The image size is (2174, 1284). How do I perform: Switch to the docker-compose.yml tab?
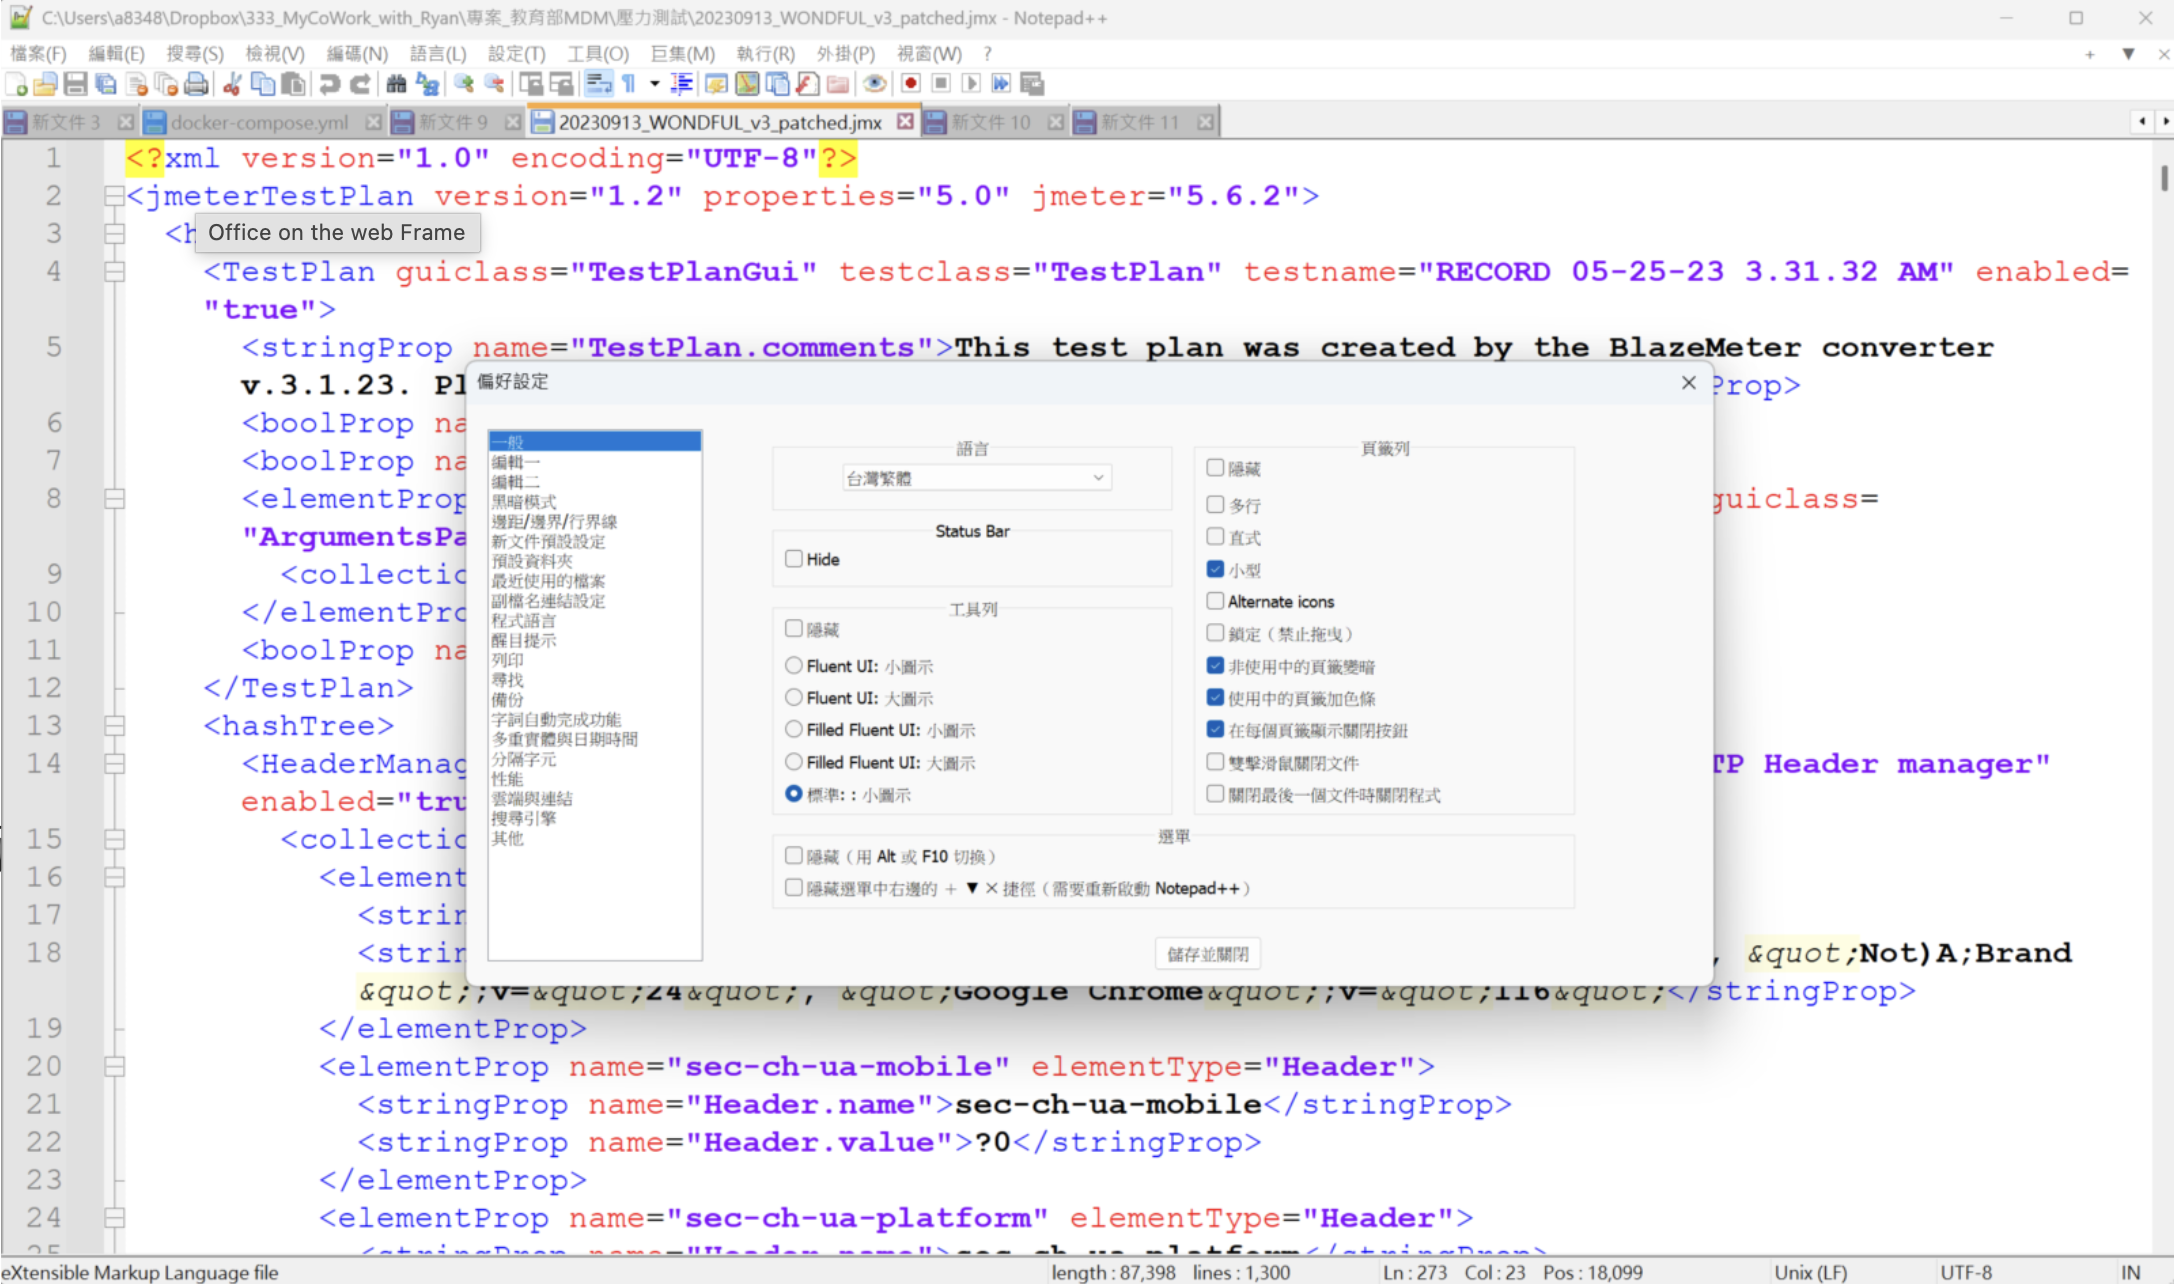click(259, 122)
